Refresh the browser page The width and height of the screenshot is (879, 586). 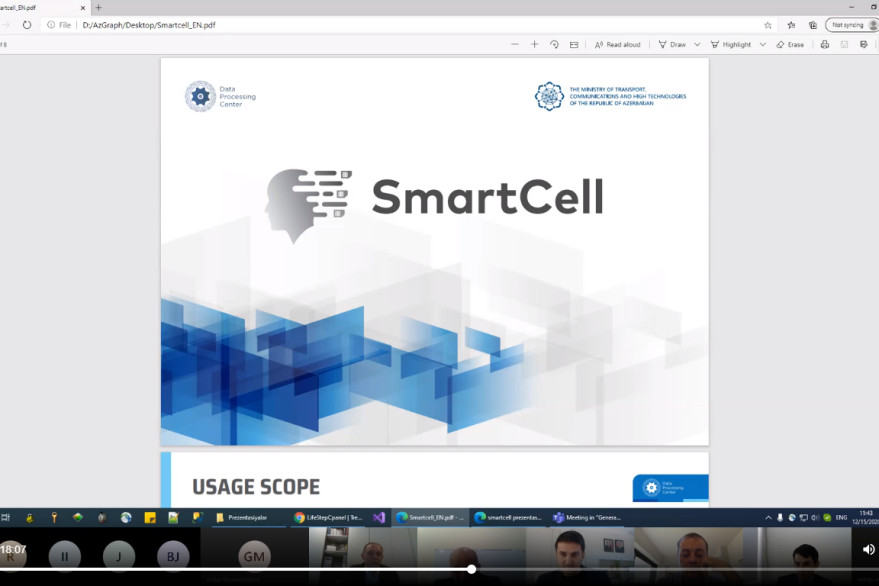(x=27, y=25)
